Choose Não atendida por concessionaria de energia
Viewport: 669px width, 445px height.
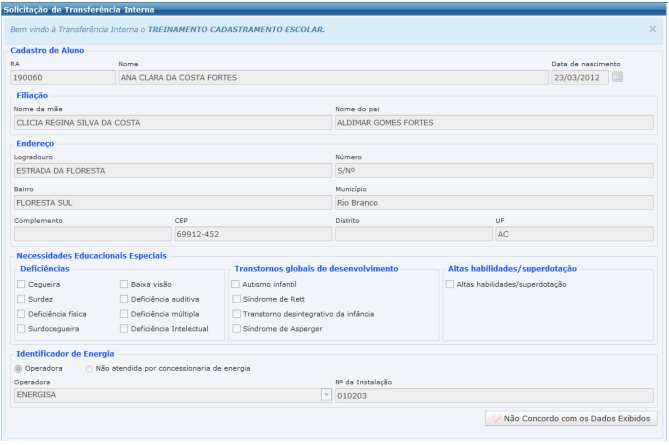coord(89,368)
